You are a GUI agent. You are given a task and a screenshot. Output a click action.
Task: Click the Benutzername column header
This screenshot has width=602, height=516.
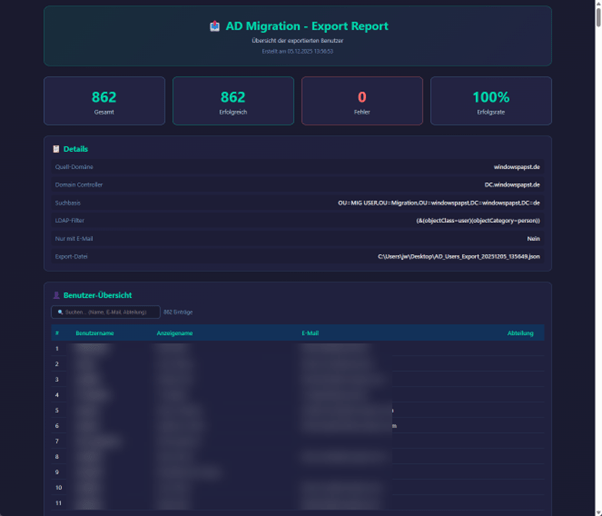coord(95,333)
